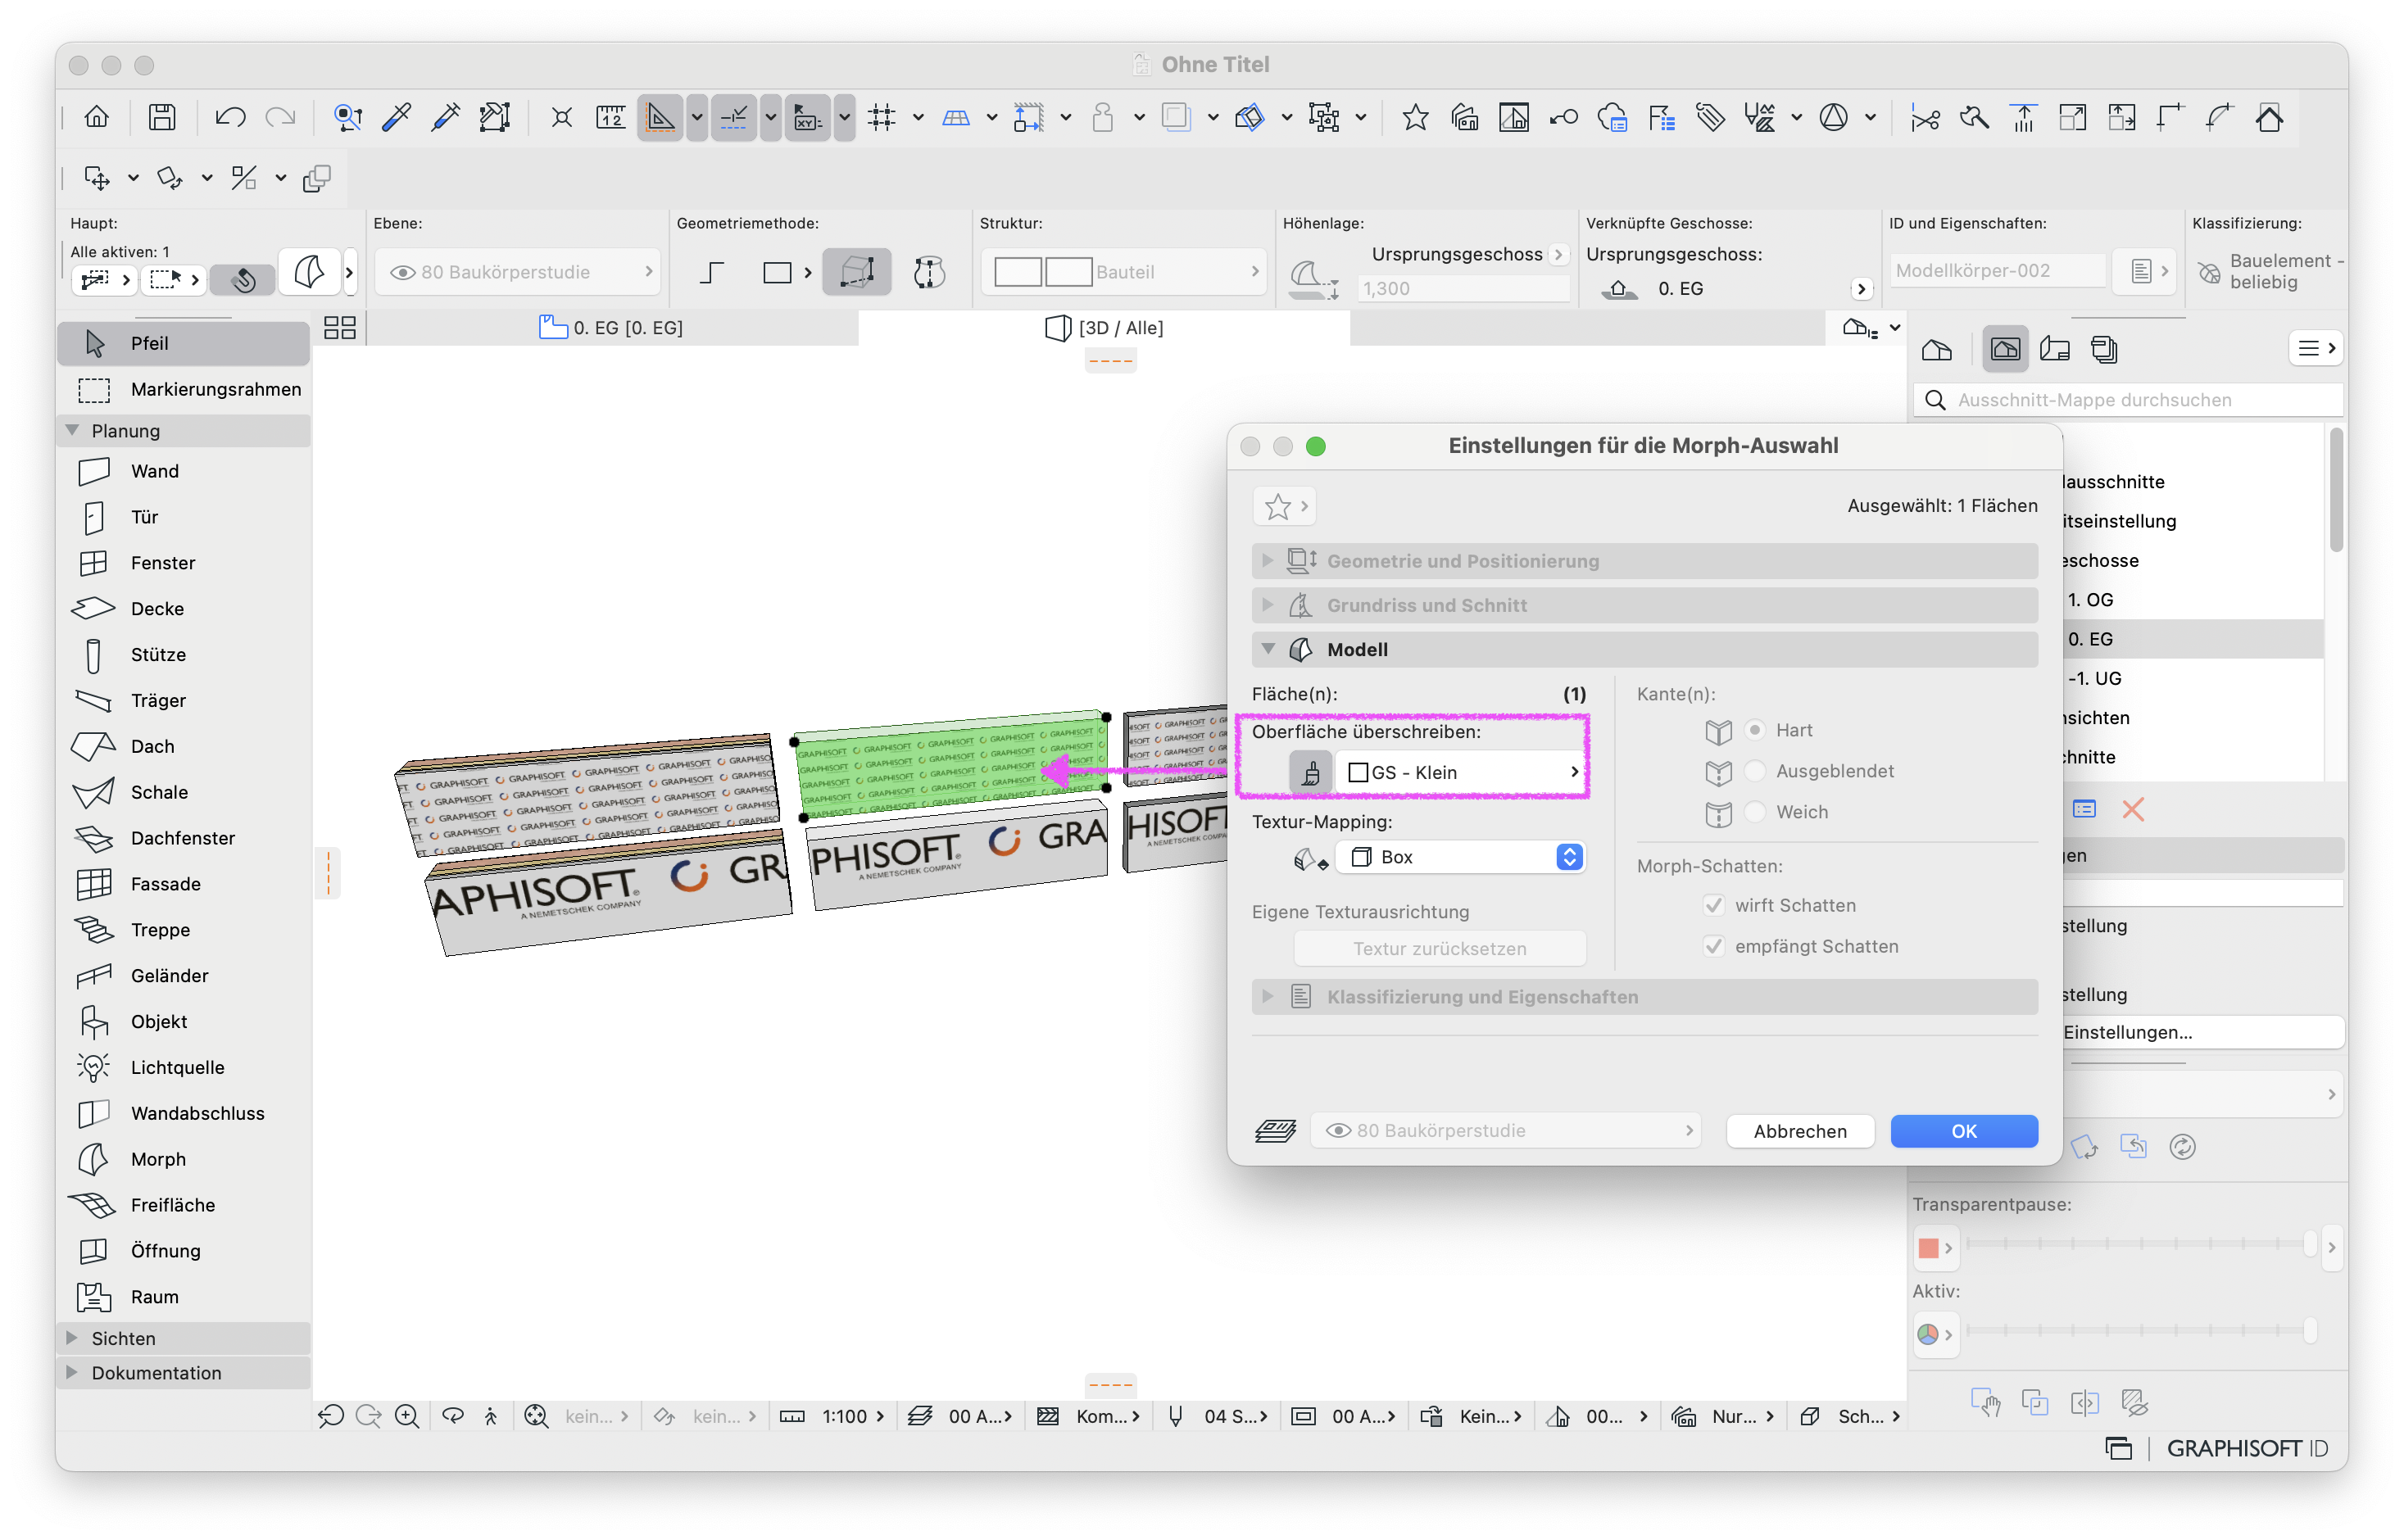The height and width of the screenshot is (1540, 2404).
Task: Expand the Sichten toolbox group
Action: [72, 1338]
